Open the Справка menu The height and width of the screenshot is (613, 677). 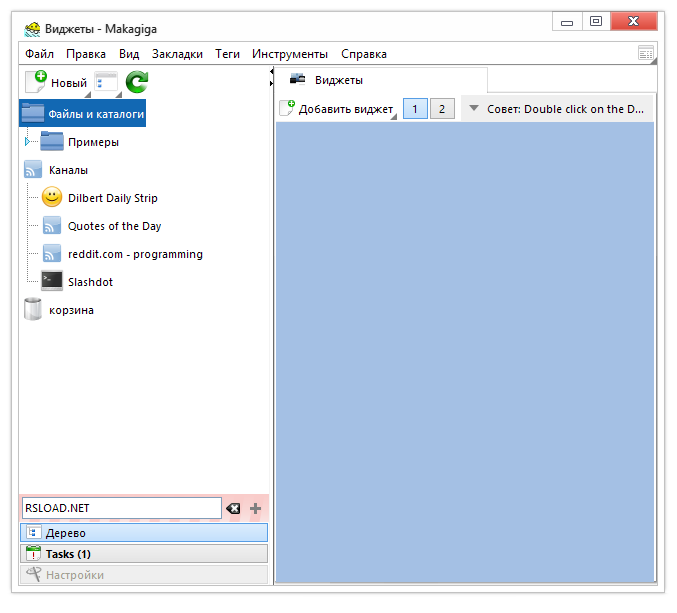click(x=364, y=54)
